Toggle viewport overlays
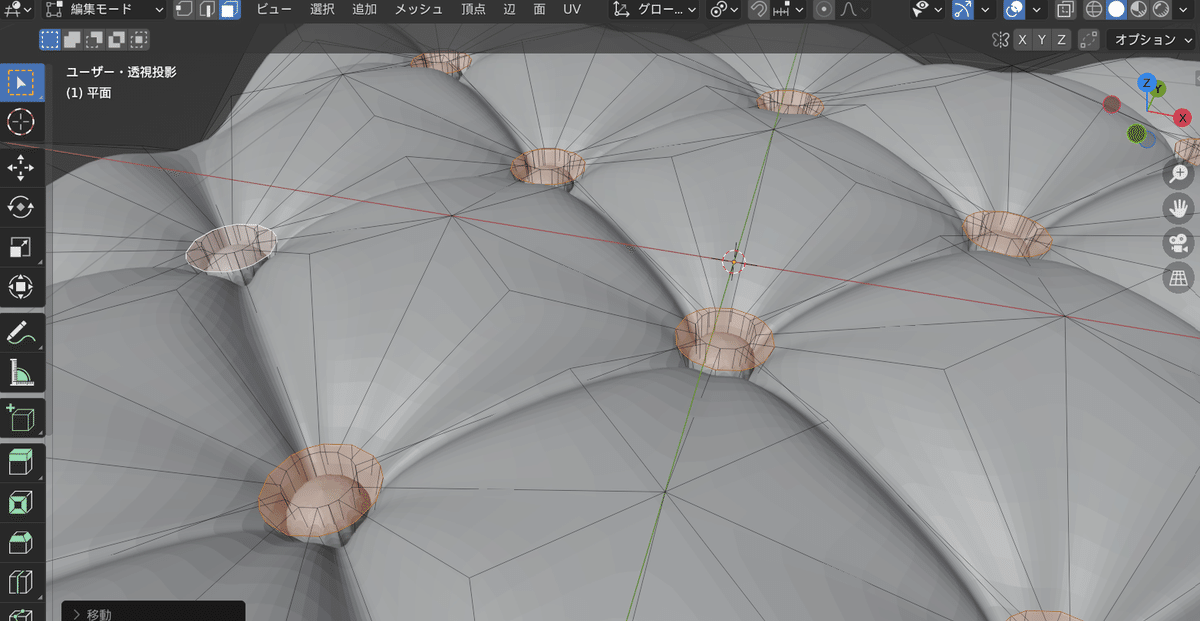Screen dimensions: 1200x621 pos(1014,10)
